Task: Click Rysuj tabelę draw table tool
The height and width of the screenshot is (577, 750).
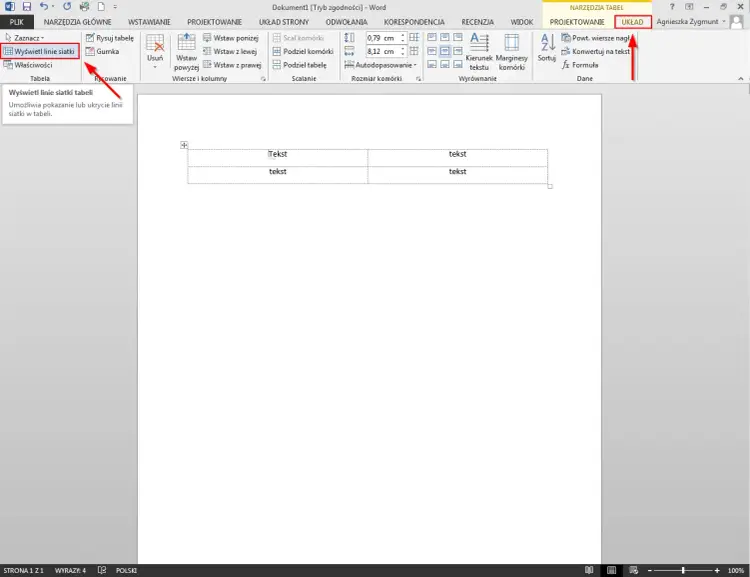Action: [110, 38]
